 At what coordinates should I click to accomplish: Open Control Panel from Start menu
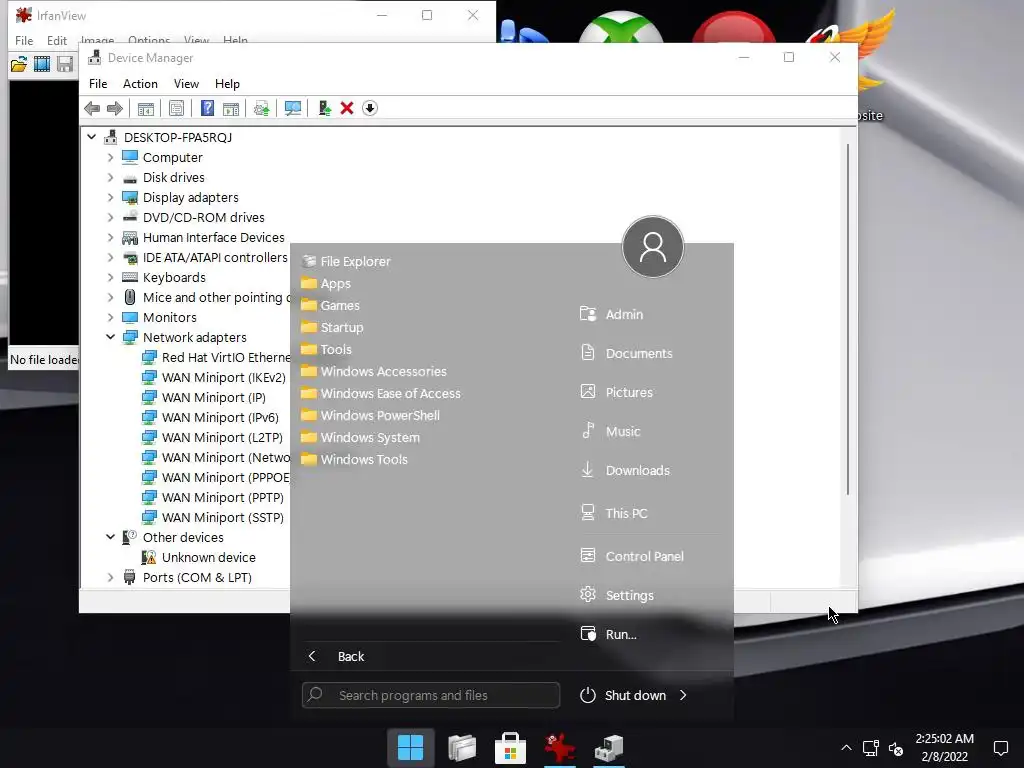[647, 556]
